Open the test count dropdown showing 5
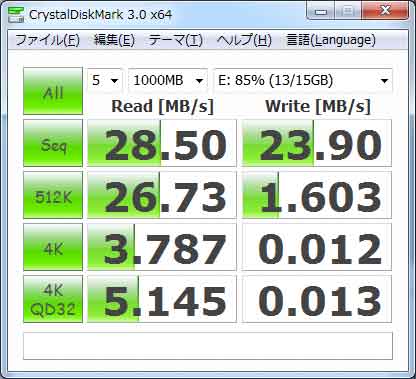Screen dimensions: 416x379 105,80
